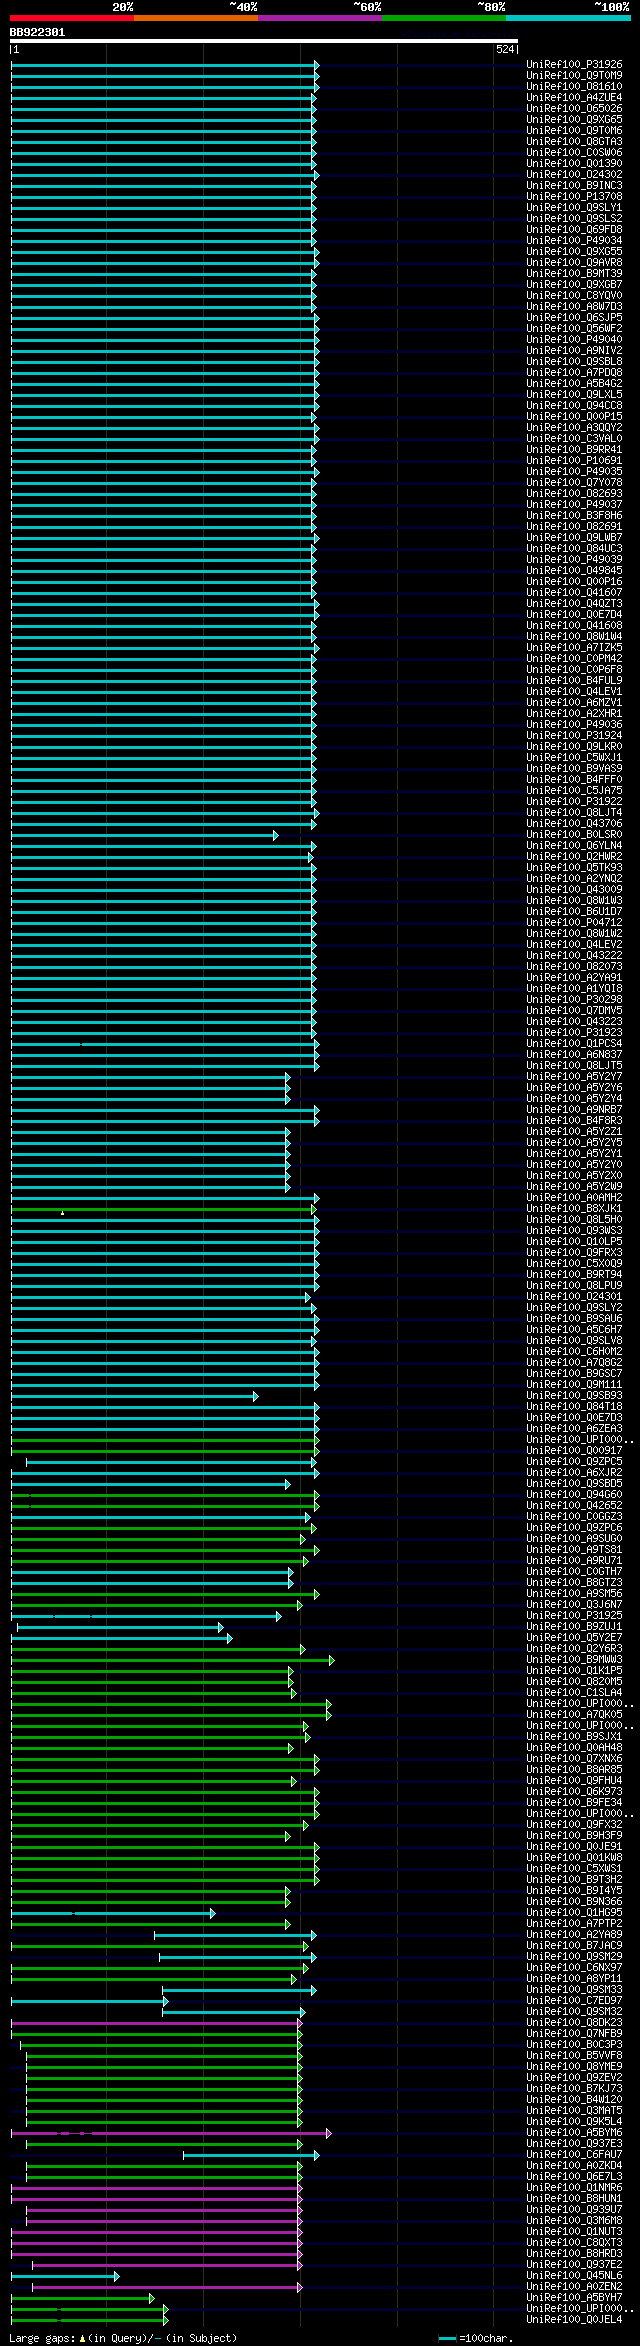Viewport: 640px width, 2346px height.
Task: Select hit label UniRef100_B9INC3
Action: (574, 186)
